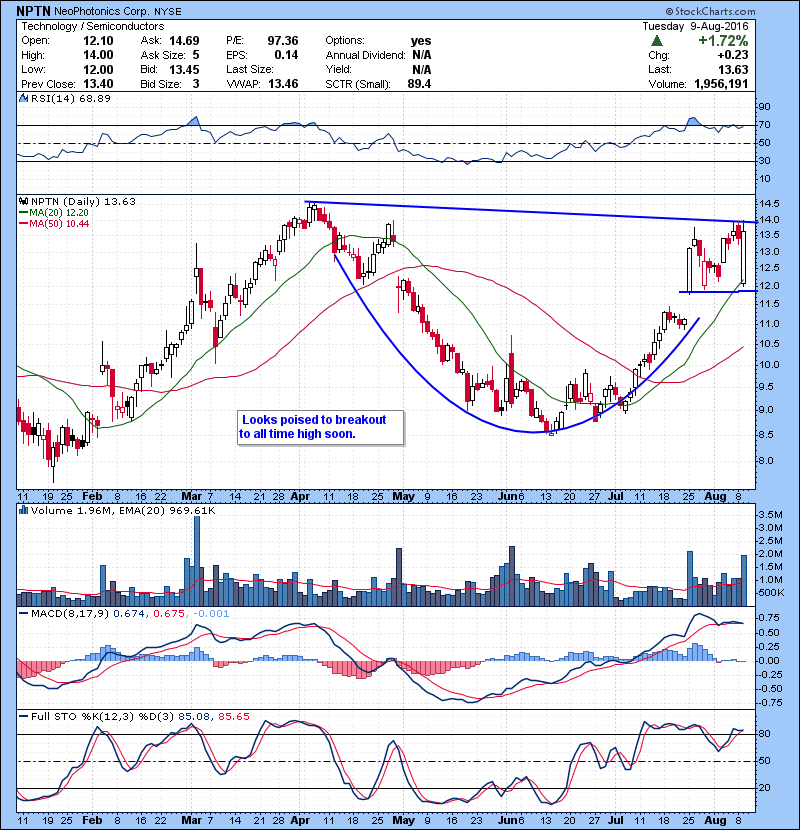Click the 80 level on the stochastic axis
This screenshot has width=800, height=830.
coord(765,734)
